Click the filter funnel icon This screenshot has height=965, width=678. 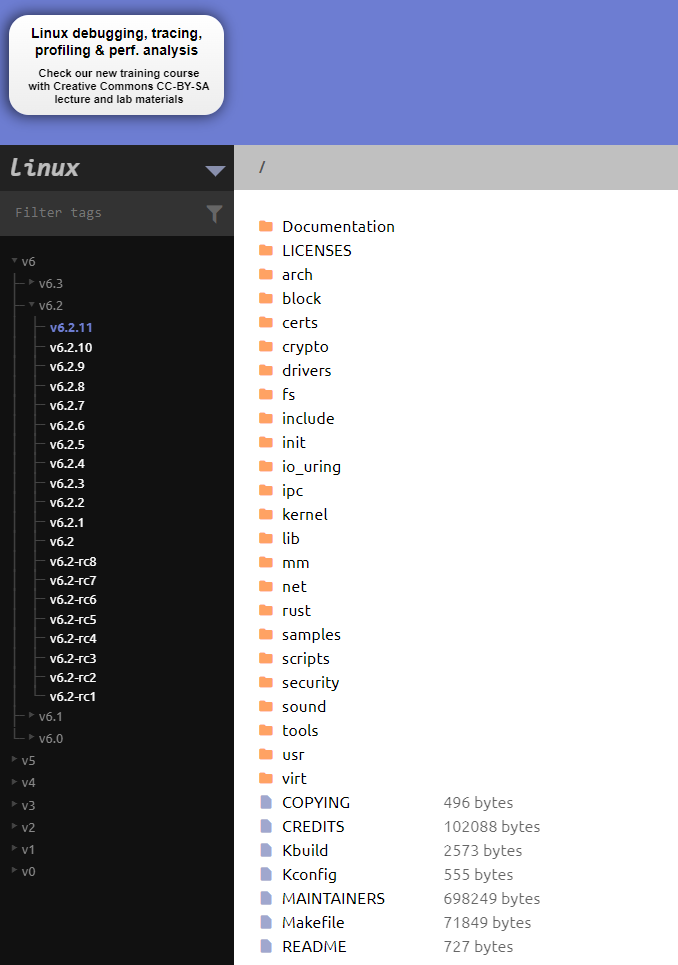click(x=214, y=213)
